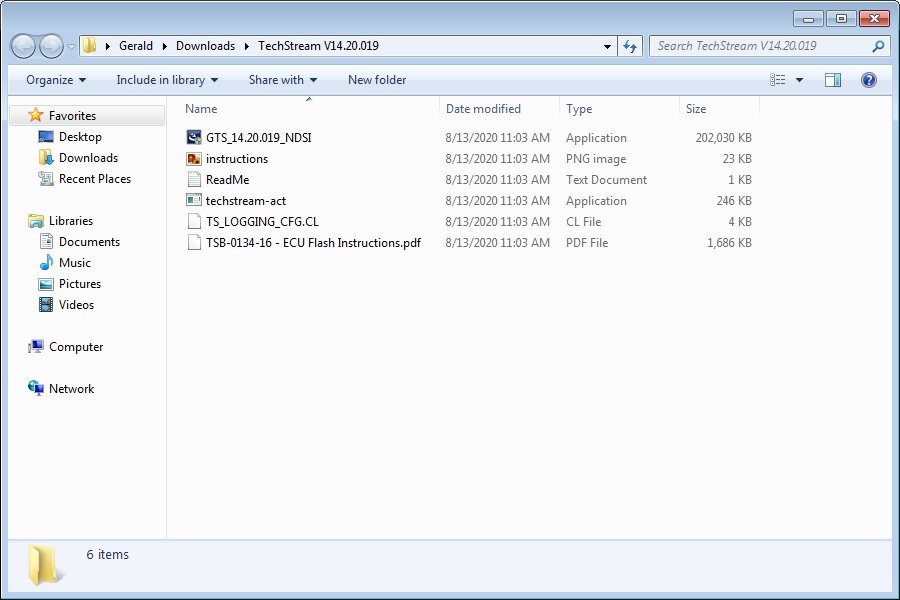Viewport: 900px width, 600px height.
Task: Expand the breadcrumb arrow after Downloads
Action: pyautogui.click(x=247, y=46)
